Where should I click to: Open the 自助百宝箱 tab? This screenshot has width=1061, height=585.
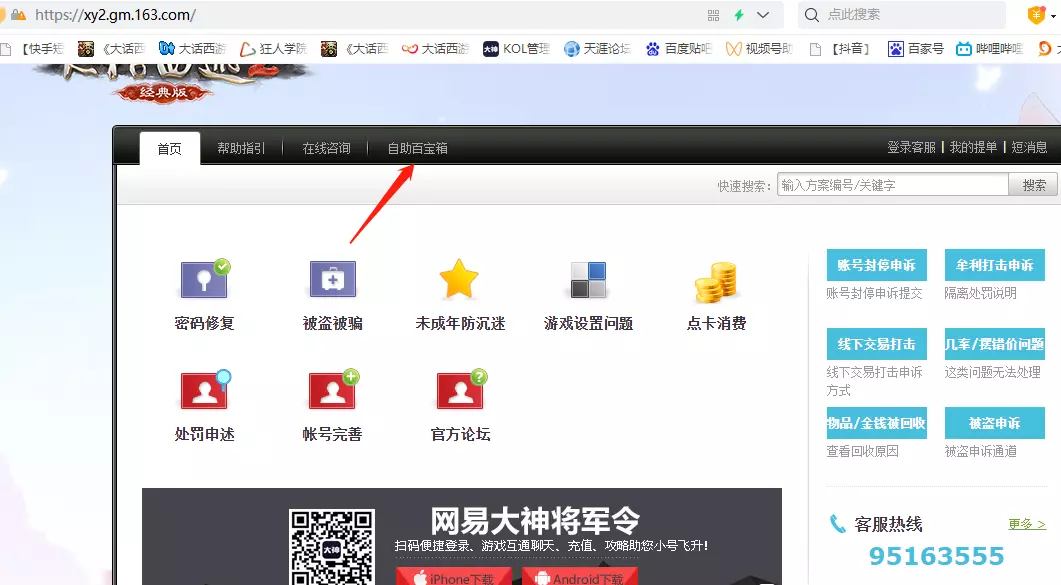(x=417, y=148)
